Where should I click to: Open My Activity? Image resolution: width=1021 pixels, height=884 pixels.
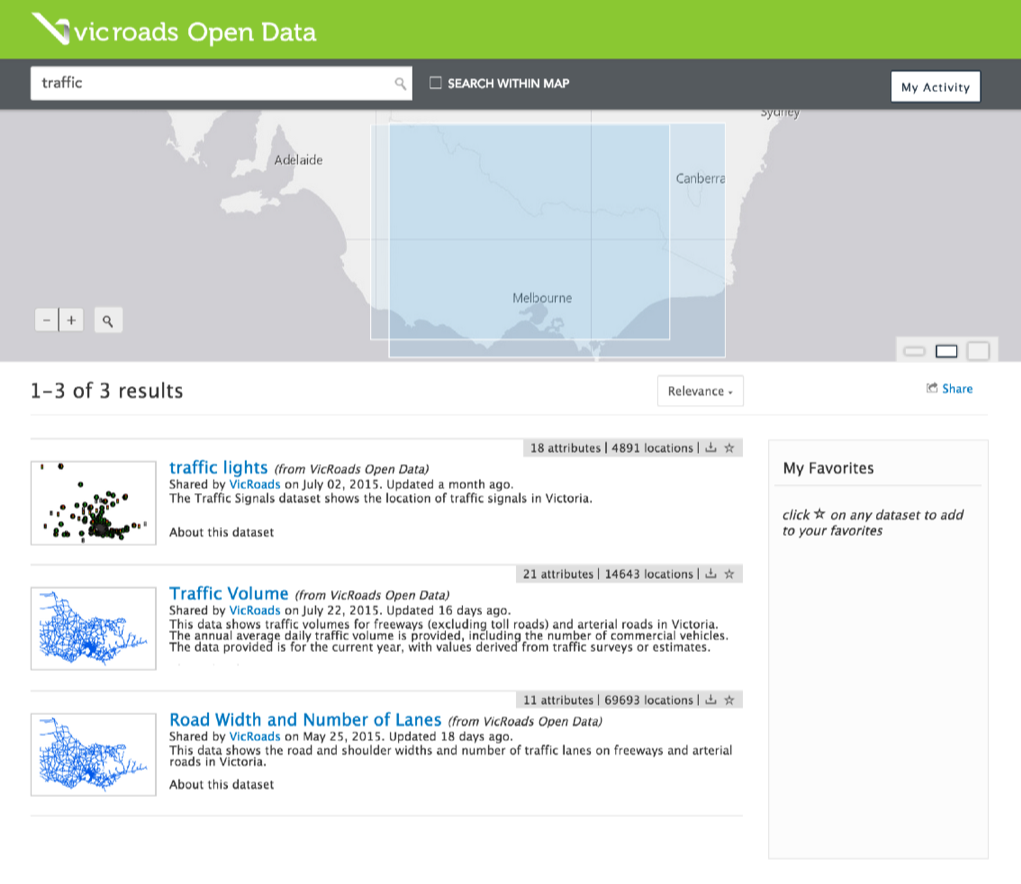[935, 87]
